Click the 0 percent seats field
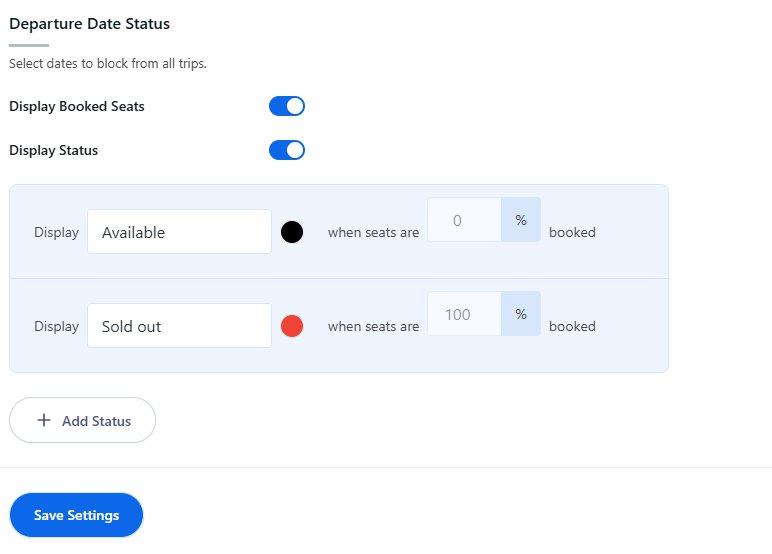772x554 pixels. [464, 221]
